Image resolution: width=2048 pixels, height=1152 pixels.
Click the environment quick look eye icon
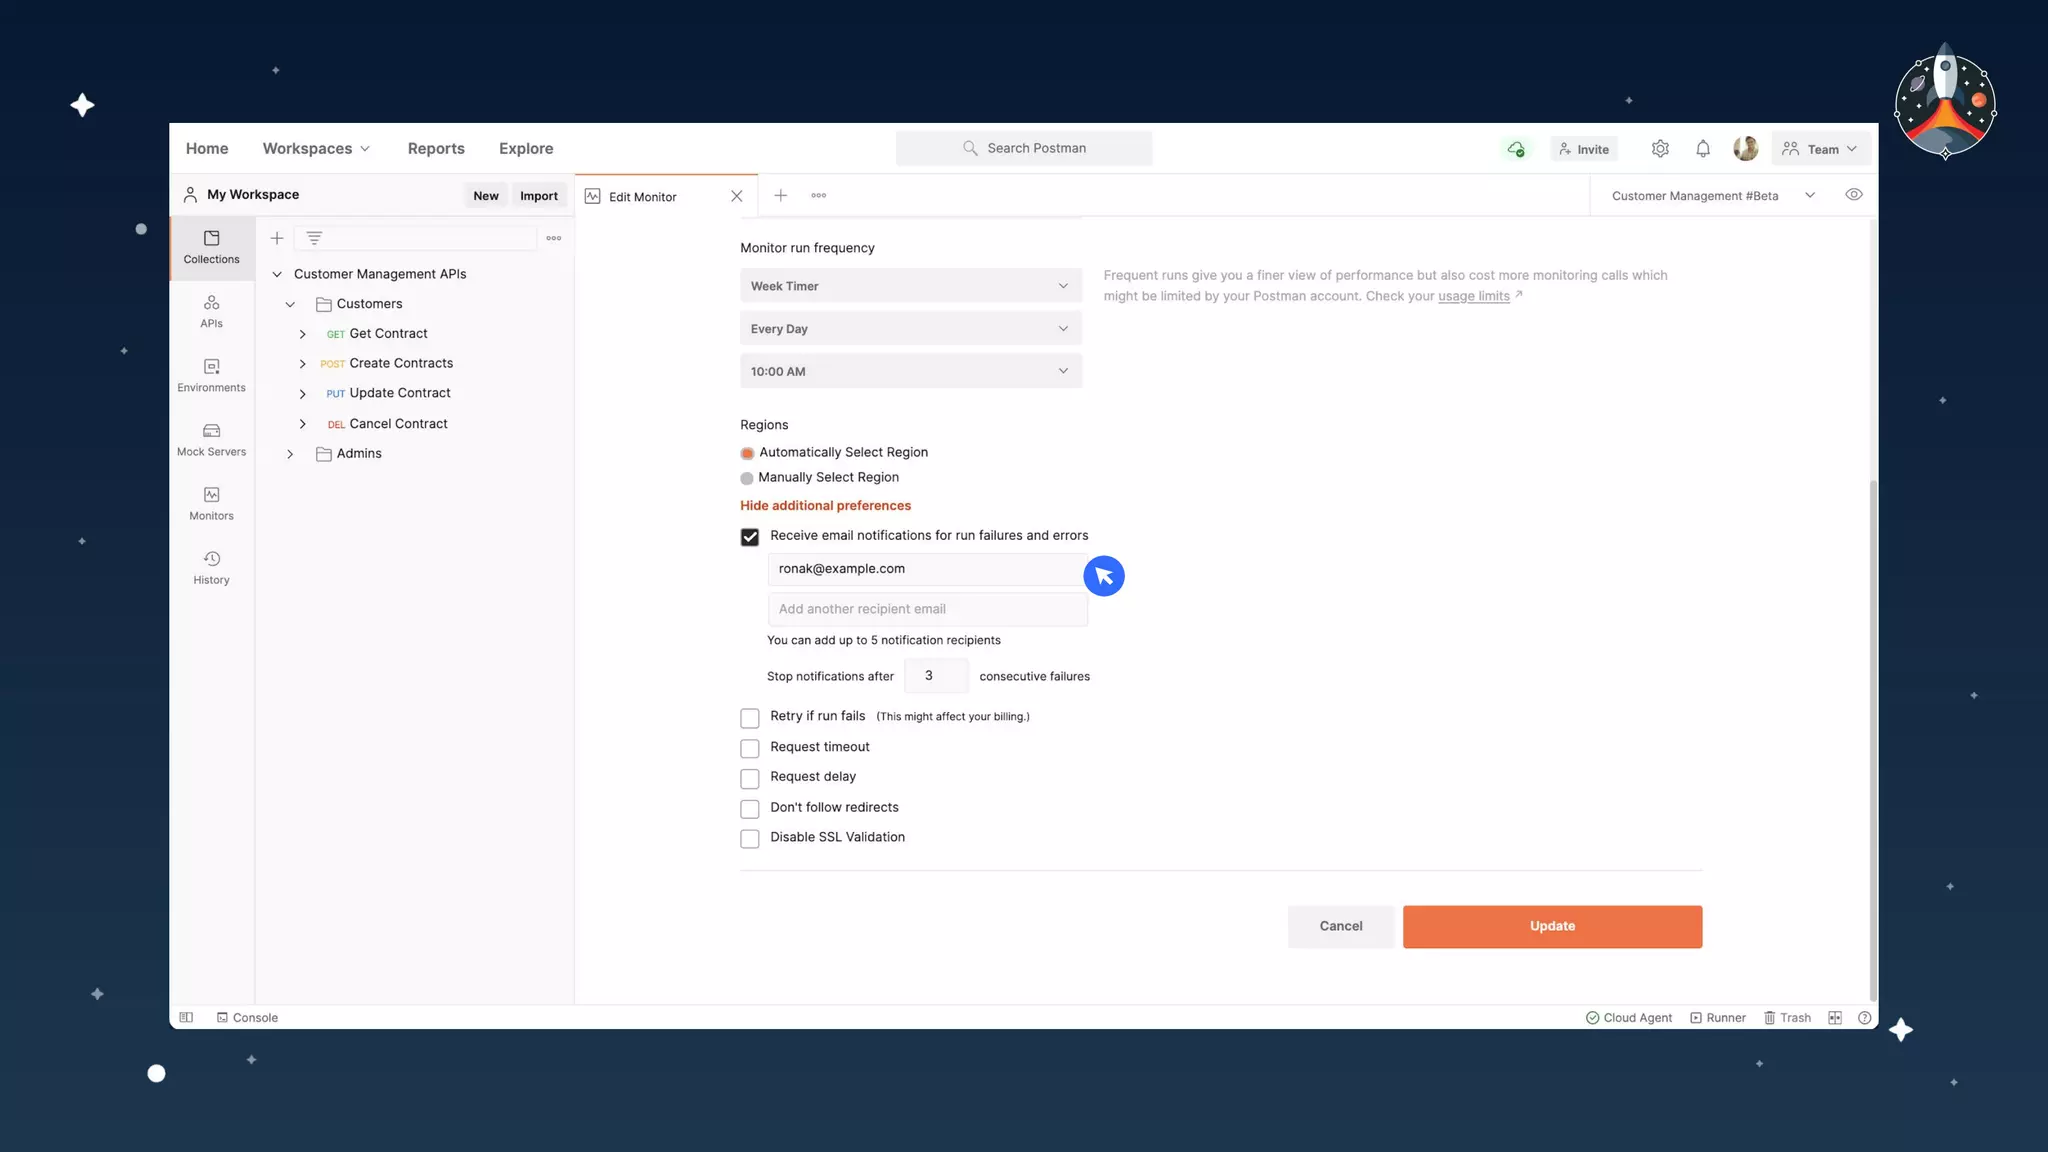[x=1853, y=195]
